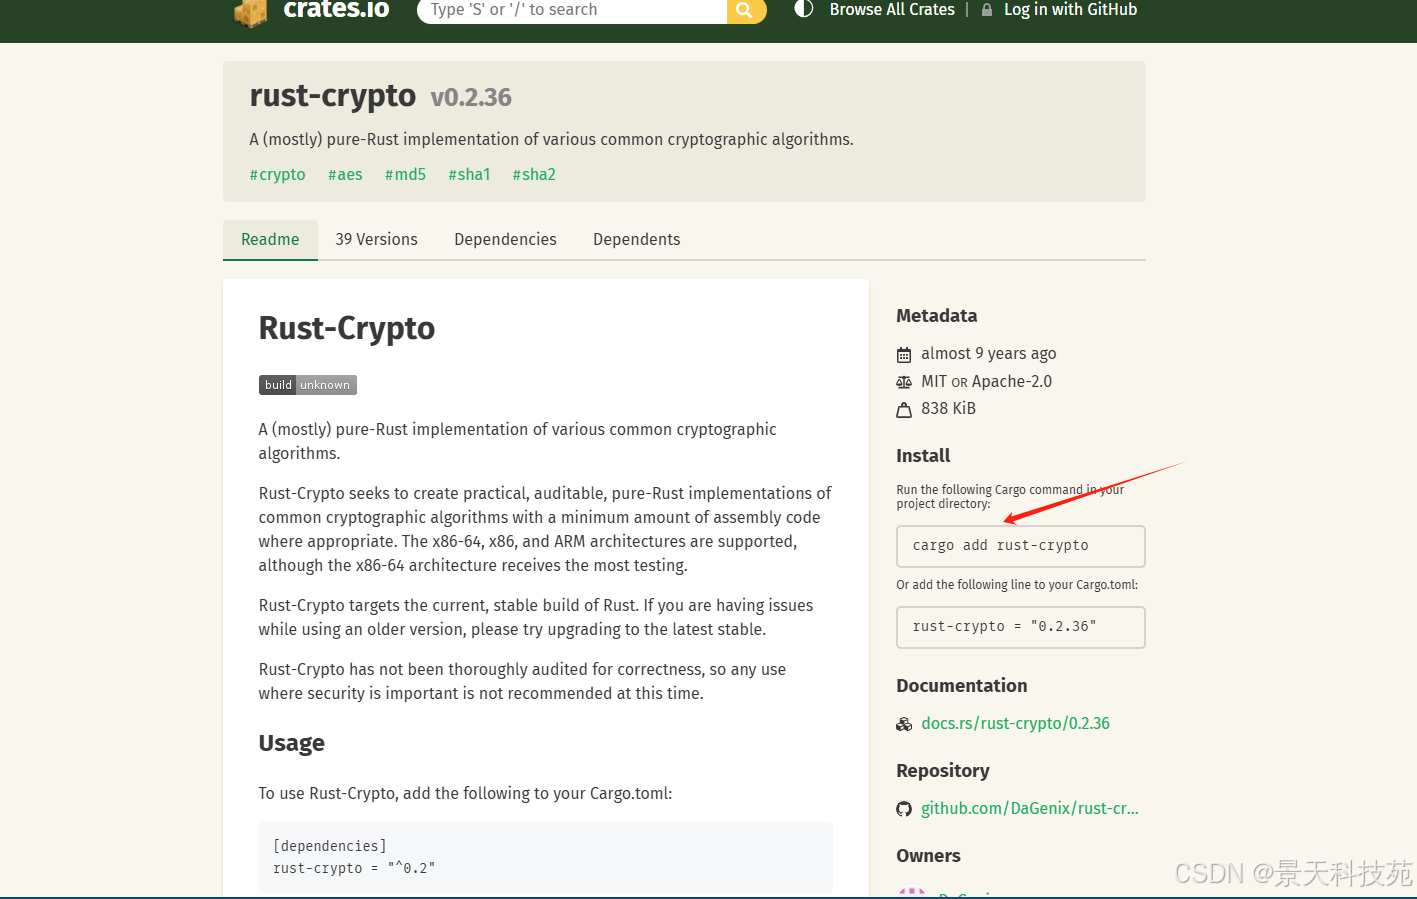1417x899 pixels.
Task: Focus the crate search input field
Action: pos(572,10)
